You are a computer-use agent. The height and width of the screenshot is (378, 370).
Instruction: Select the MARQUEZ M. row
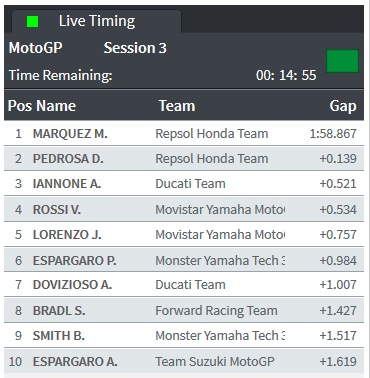point(184,133)
